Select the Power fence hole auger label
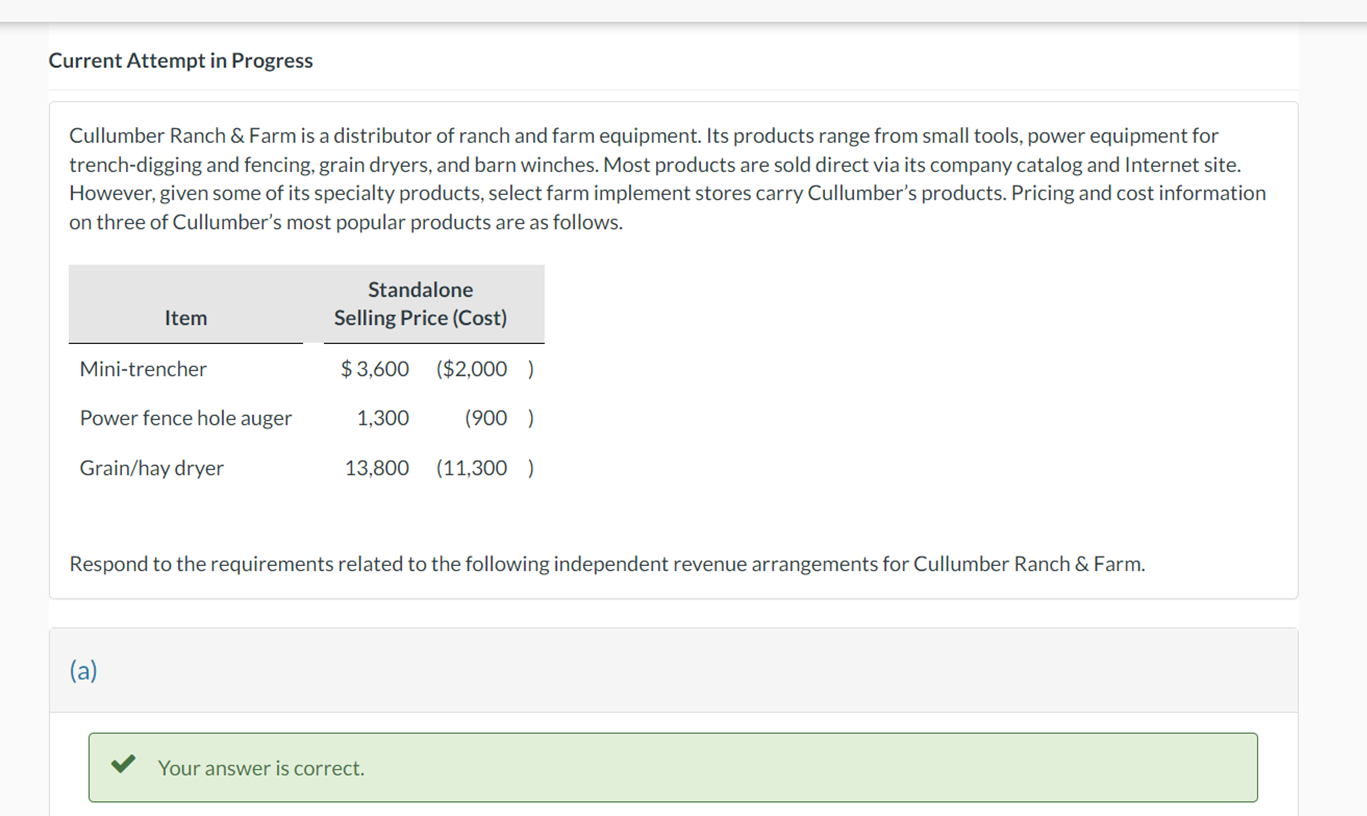This screenshot has width=1367, height=816. tap(186, 418)
